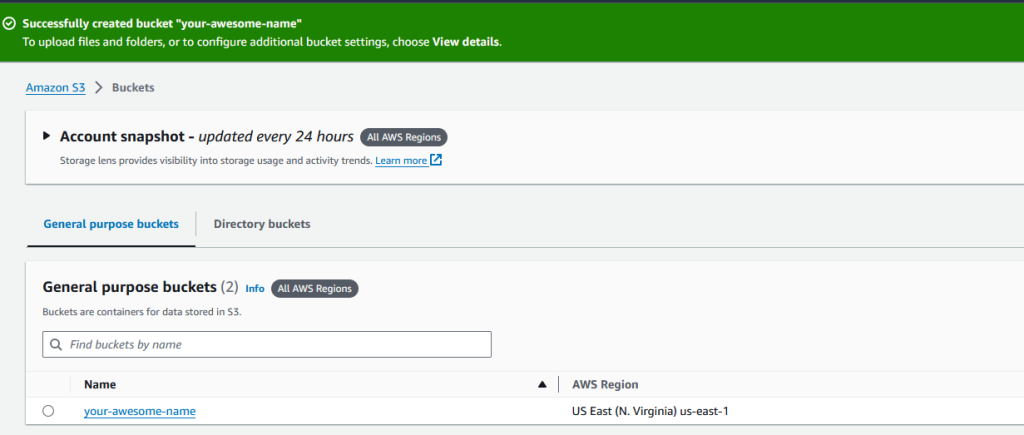Click the Name column sort arrow
Image resolution: width=1024 pixels, height=435 pixels.
[x=542, y=384]
